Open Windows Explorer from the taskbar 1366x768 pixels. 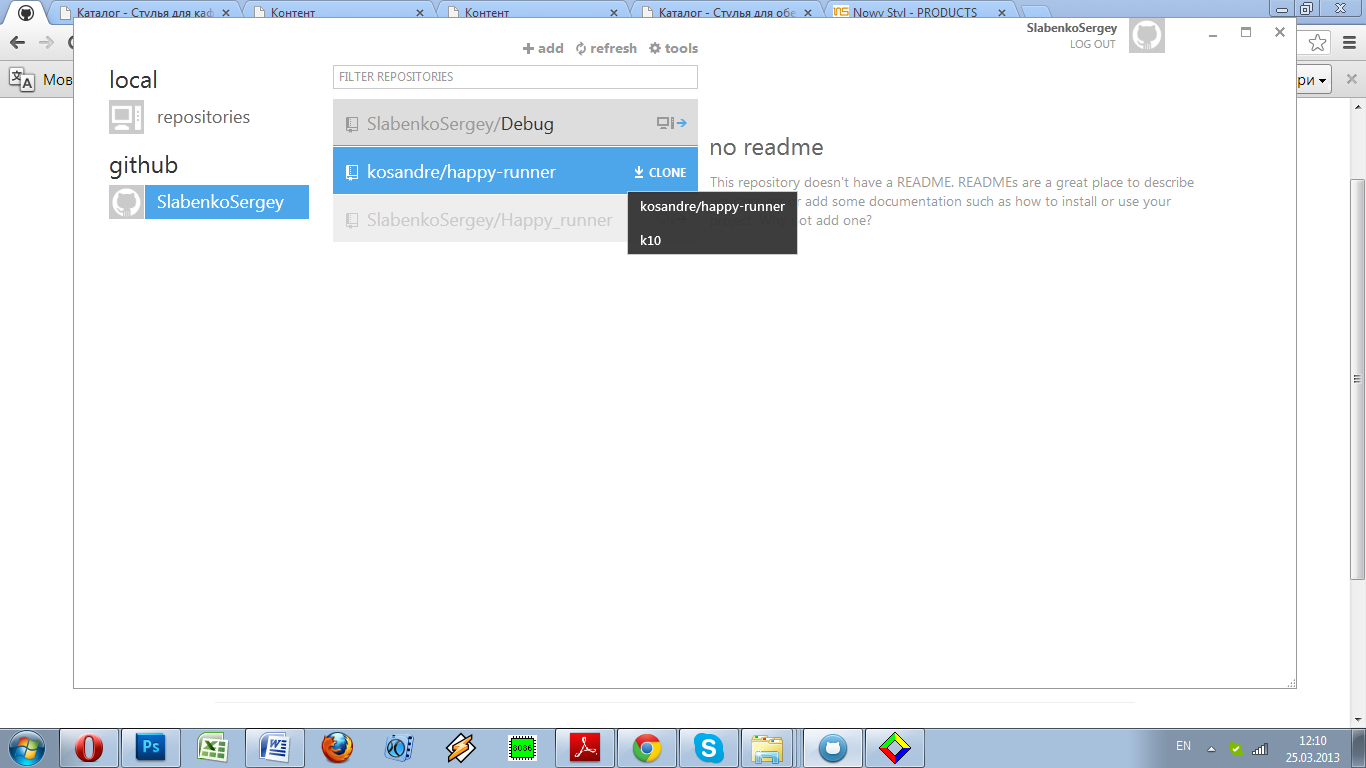(768, 748)
